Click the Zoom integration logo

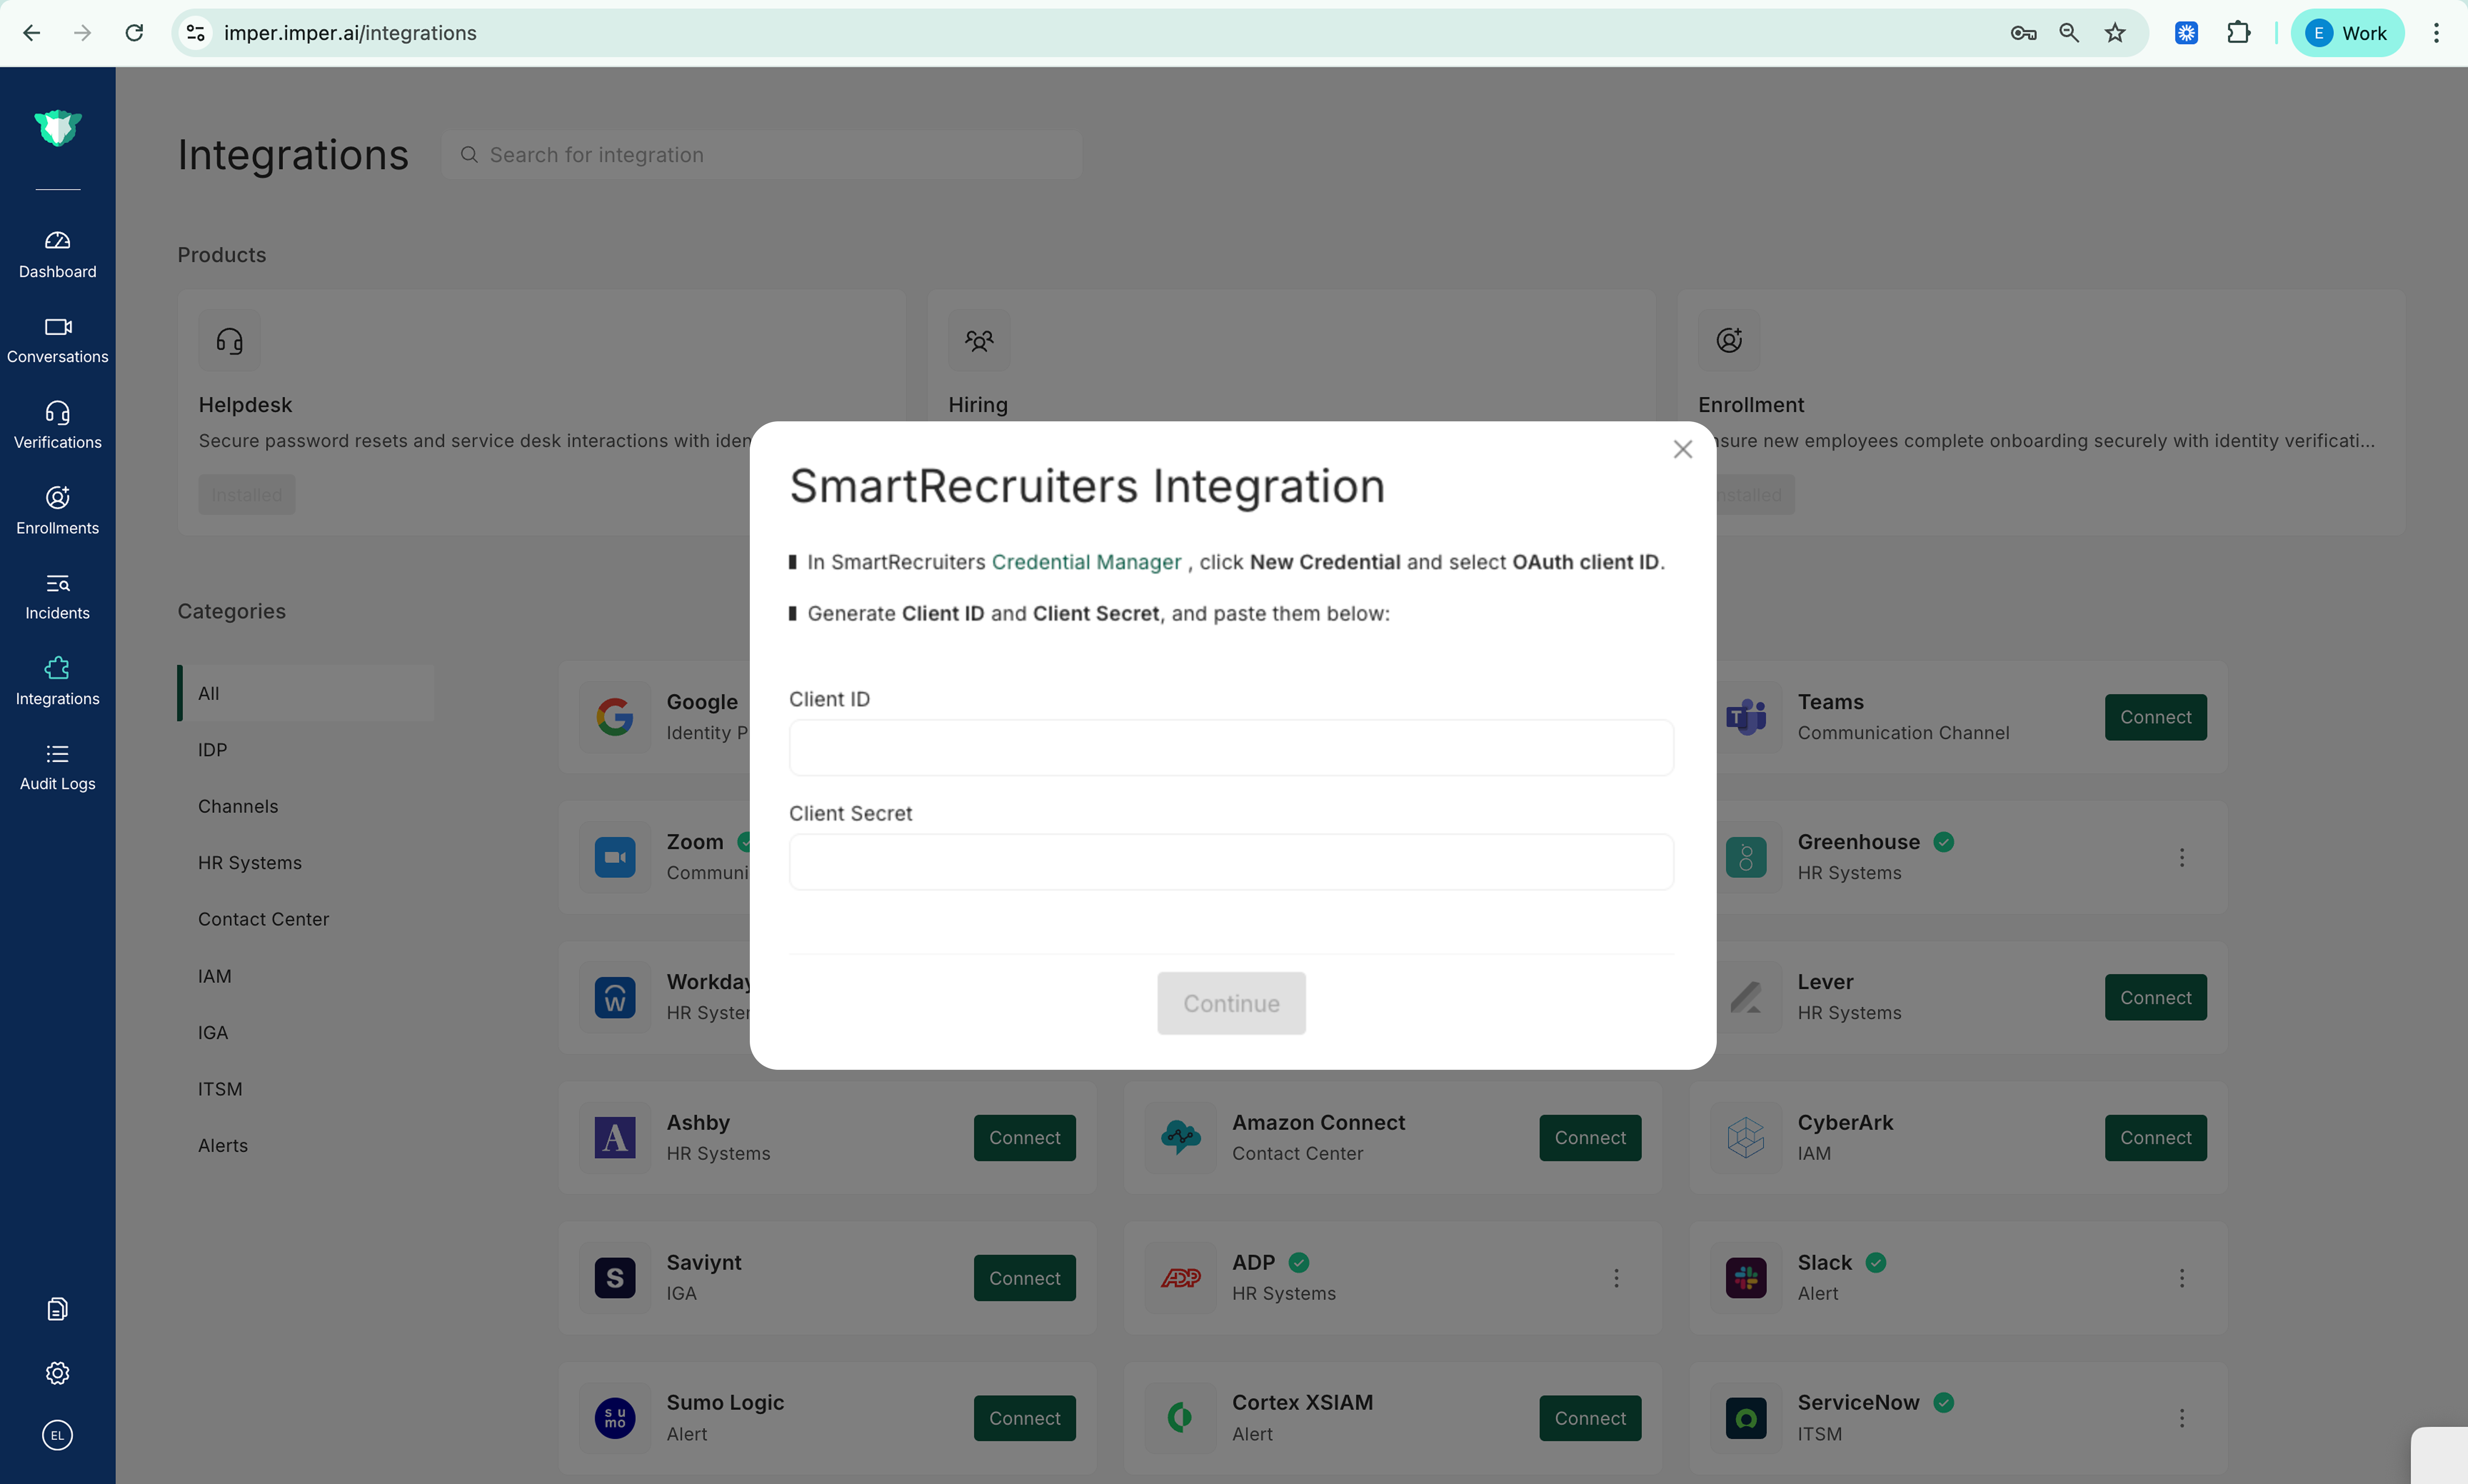pyautogui.click(x=614, y=857)
